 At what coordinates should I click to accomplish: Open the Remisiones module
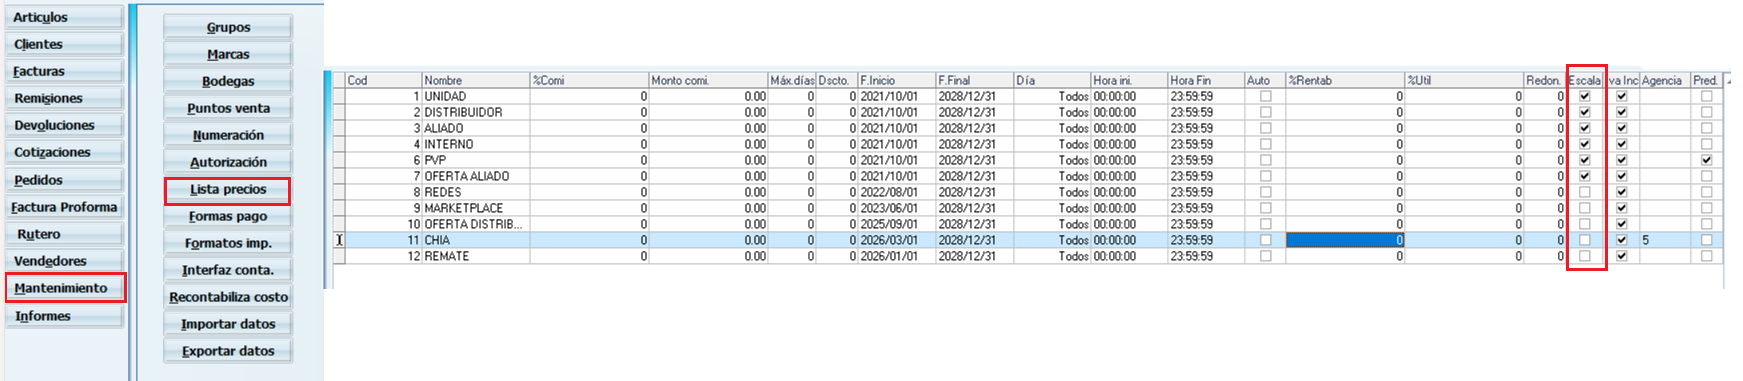(64, 98)
